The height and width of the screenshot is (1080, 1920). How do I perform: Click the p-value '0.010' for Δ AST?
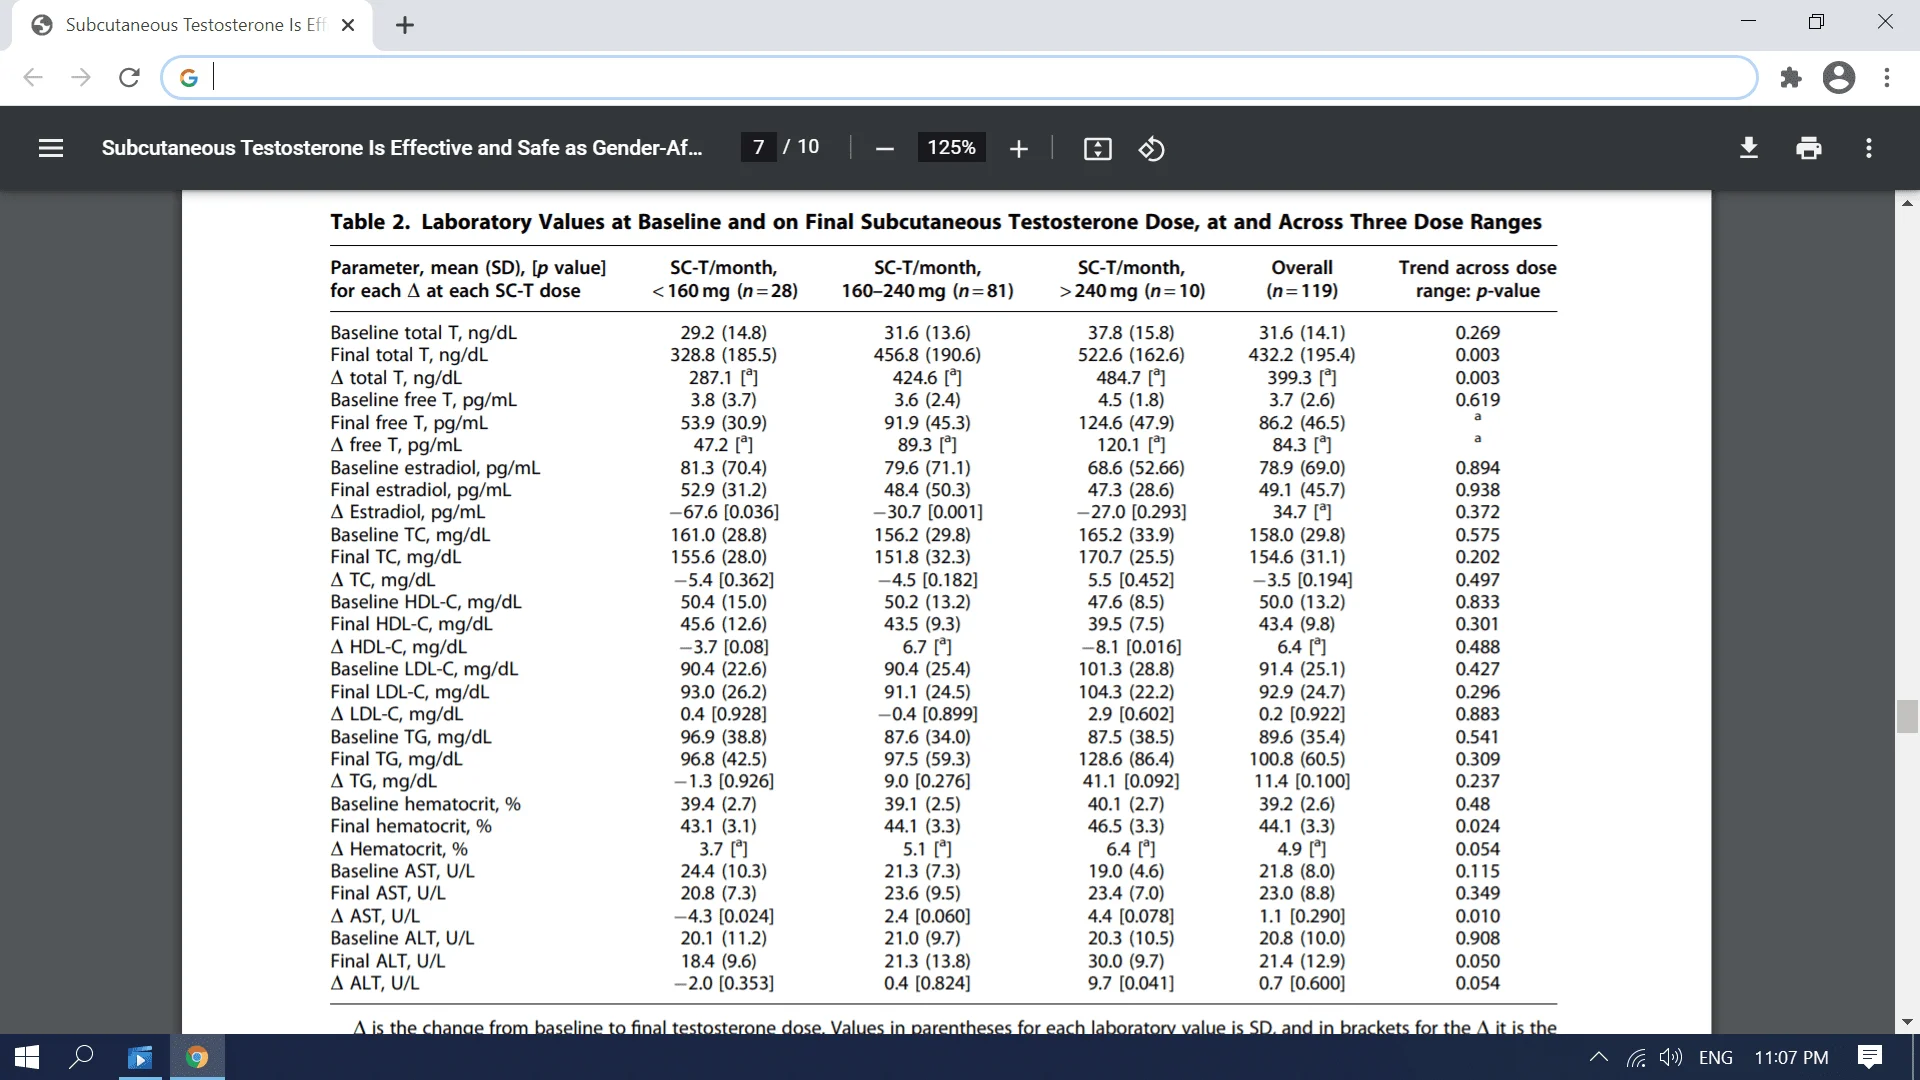pyautogui.click(x=1477, y=916)
